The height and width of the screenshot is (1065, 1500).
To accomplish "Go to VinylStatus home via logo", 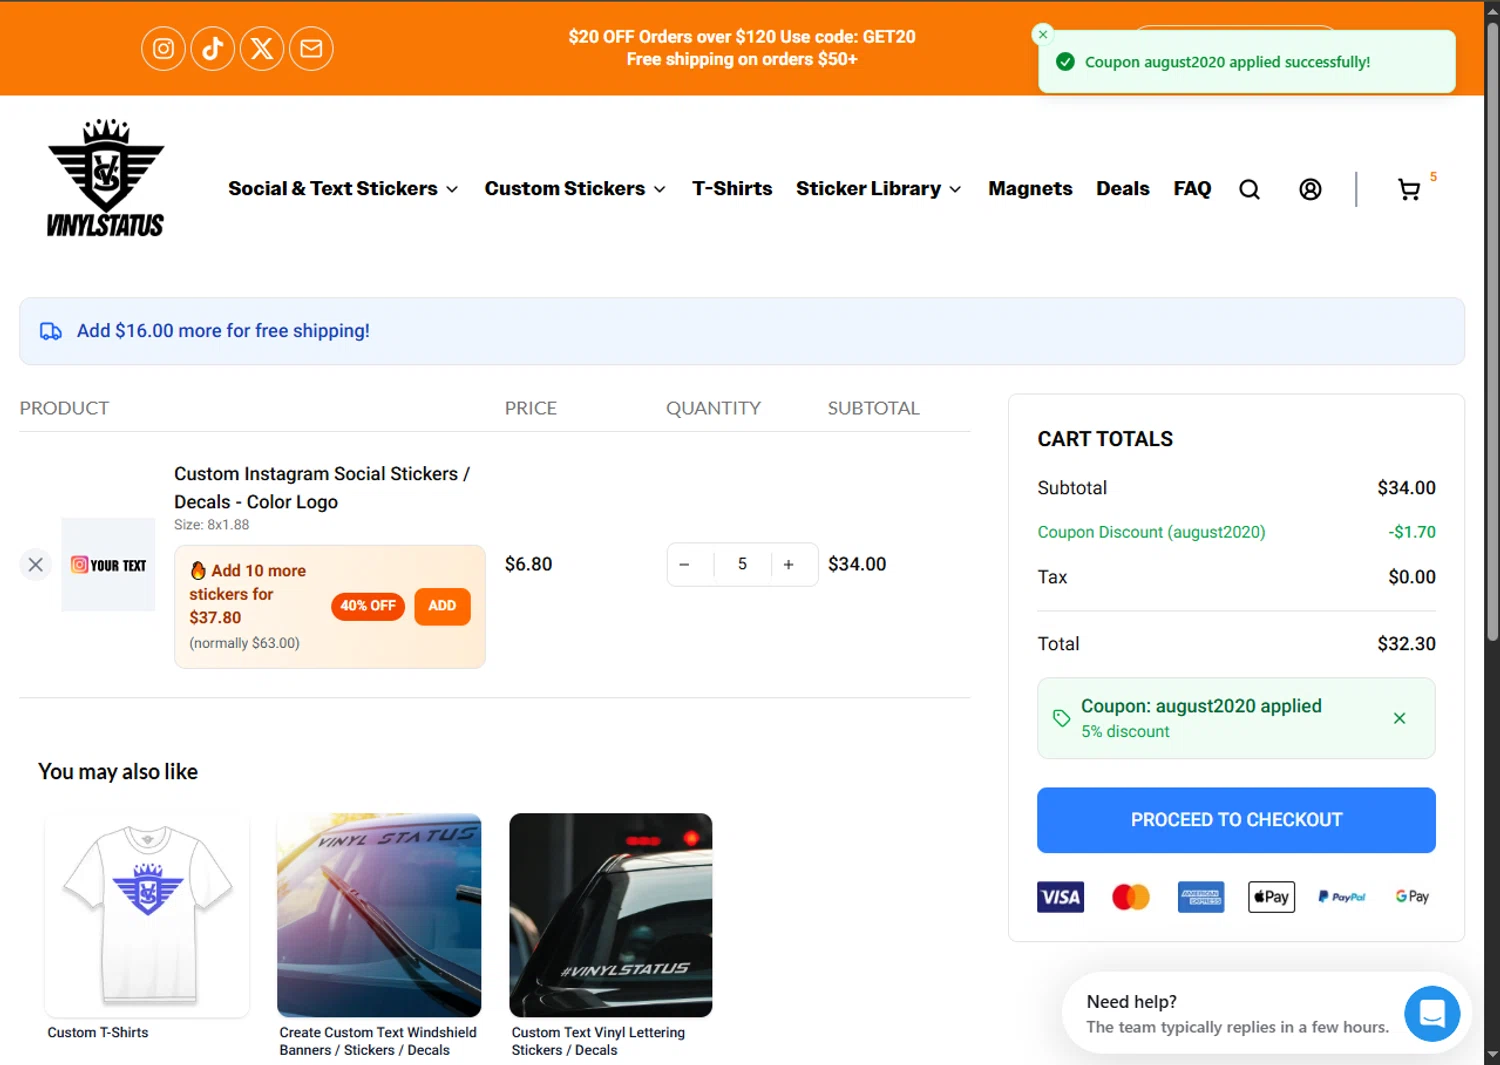I will click(x=106, y=178).
